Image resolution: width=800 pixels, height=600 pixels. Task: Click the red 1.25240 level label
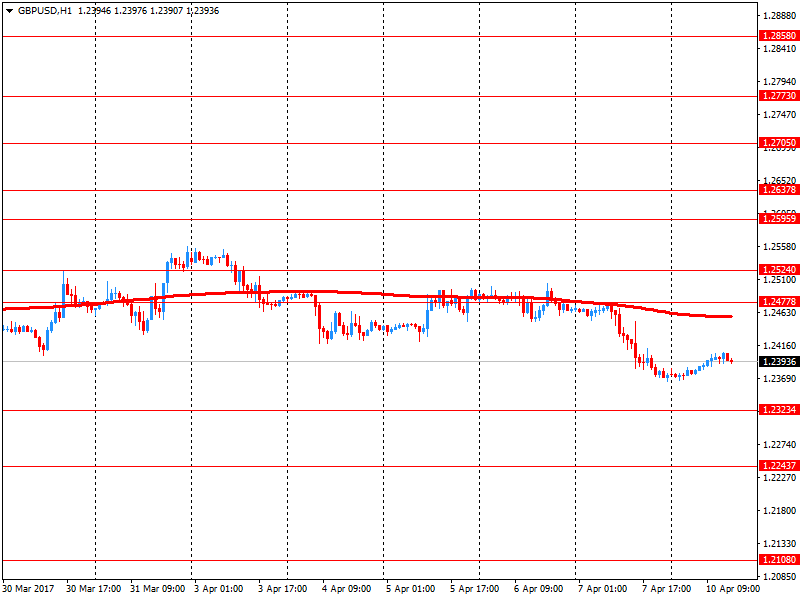coord(779,270)
